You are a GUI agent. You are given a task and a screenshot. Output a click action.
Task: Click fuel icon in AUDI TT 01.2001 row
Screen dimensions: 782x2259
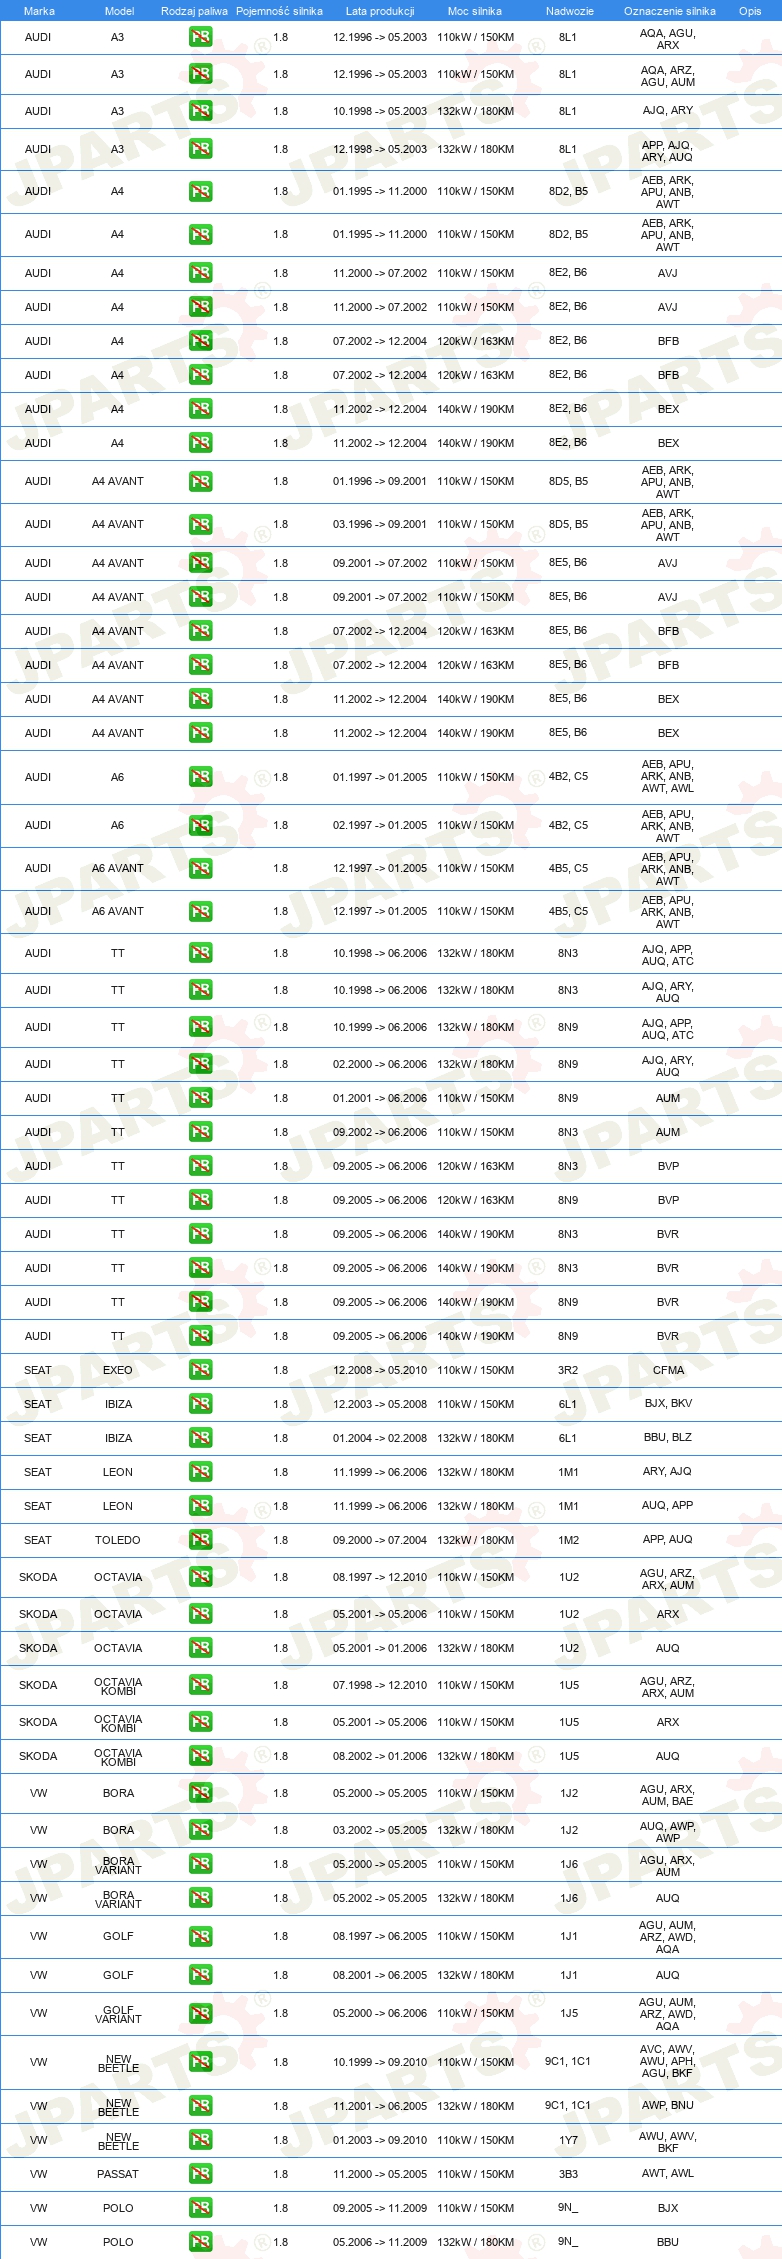click(x=200, y=1098)
